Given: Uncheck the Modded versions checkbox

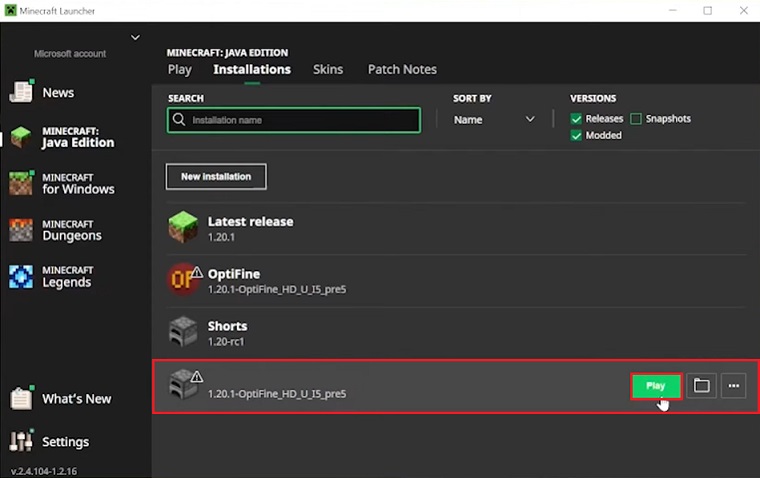Looking at the screenshot, I should pyautogui.click(x=576, y=135).
